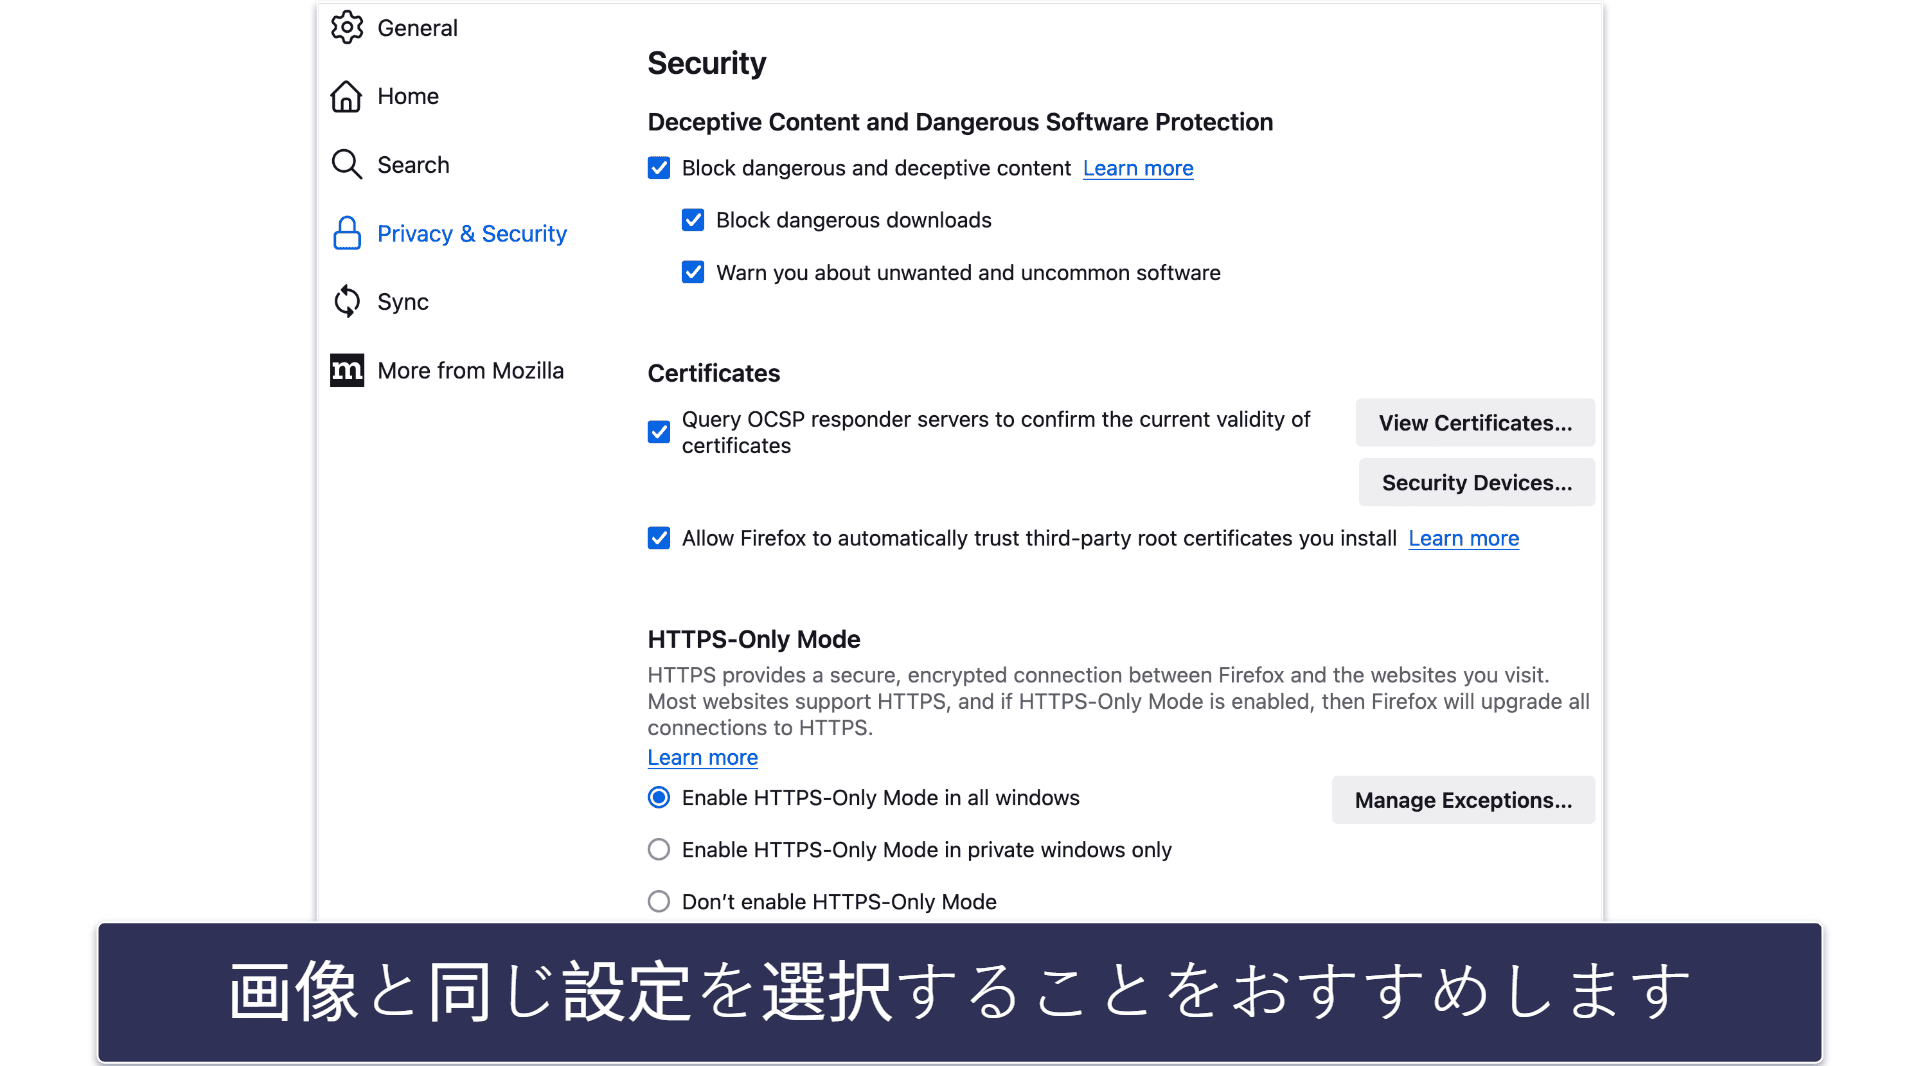Select Enable HTTPS-Only Mode in all windows

click(659, 797)
